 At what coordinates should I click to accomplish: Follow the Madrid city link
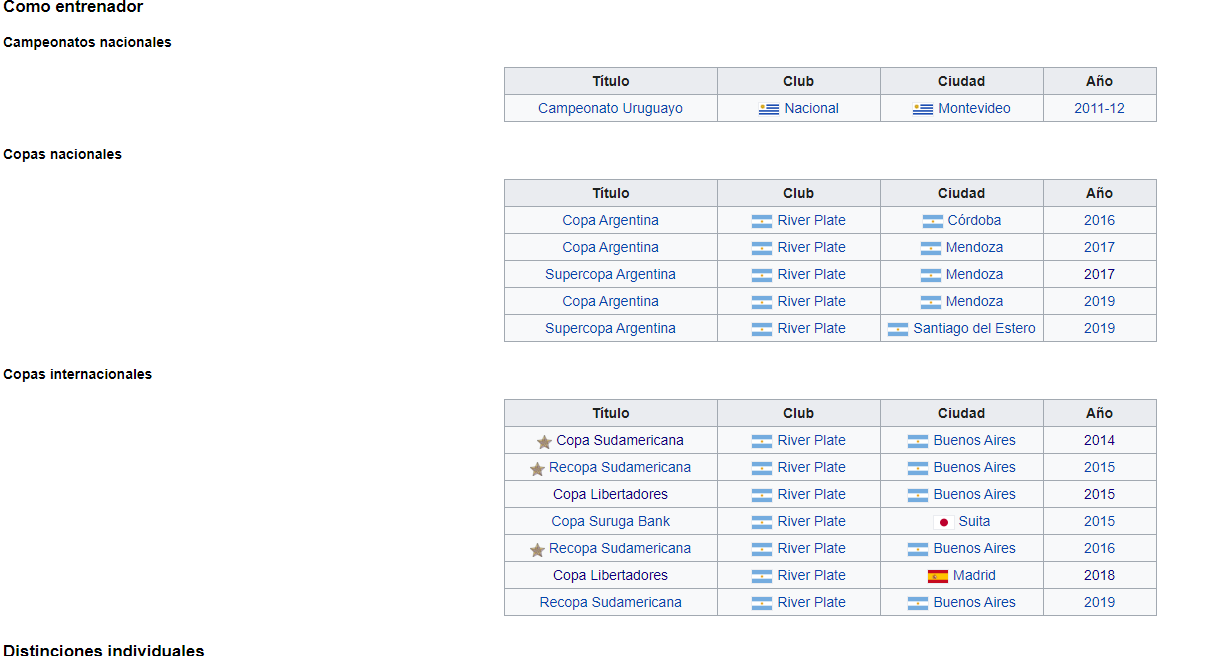[x=974, y=575]
